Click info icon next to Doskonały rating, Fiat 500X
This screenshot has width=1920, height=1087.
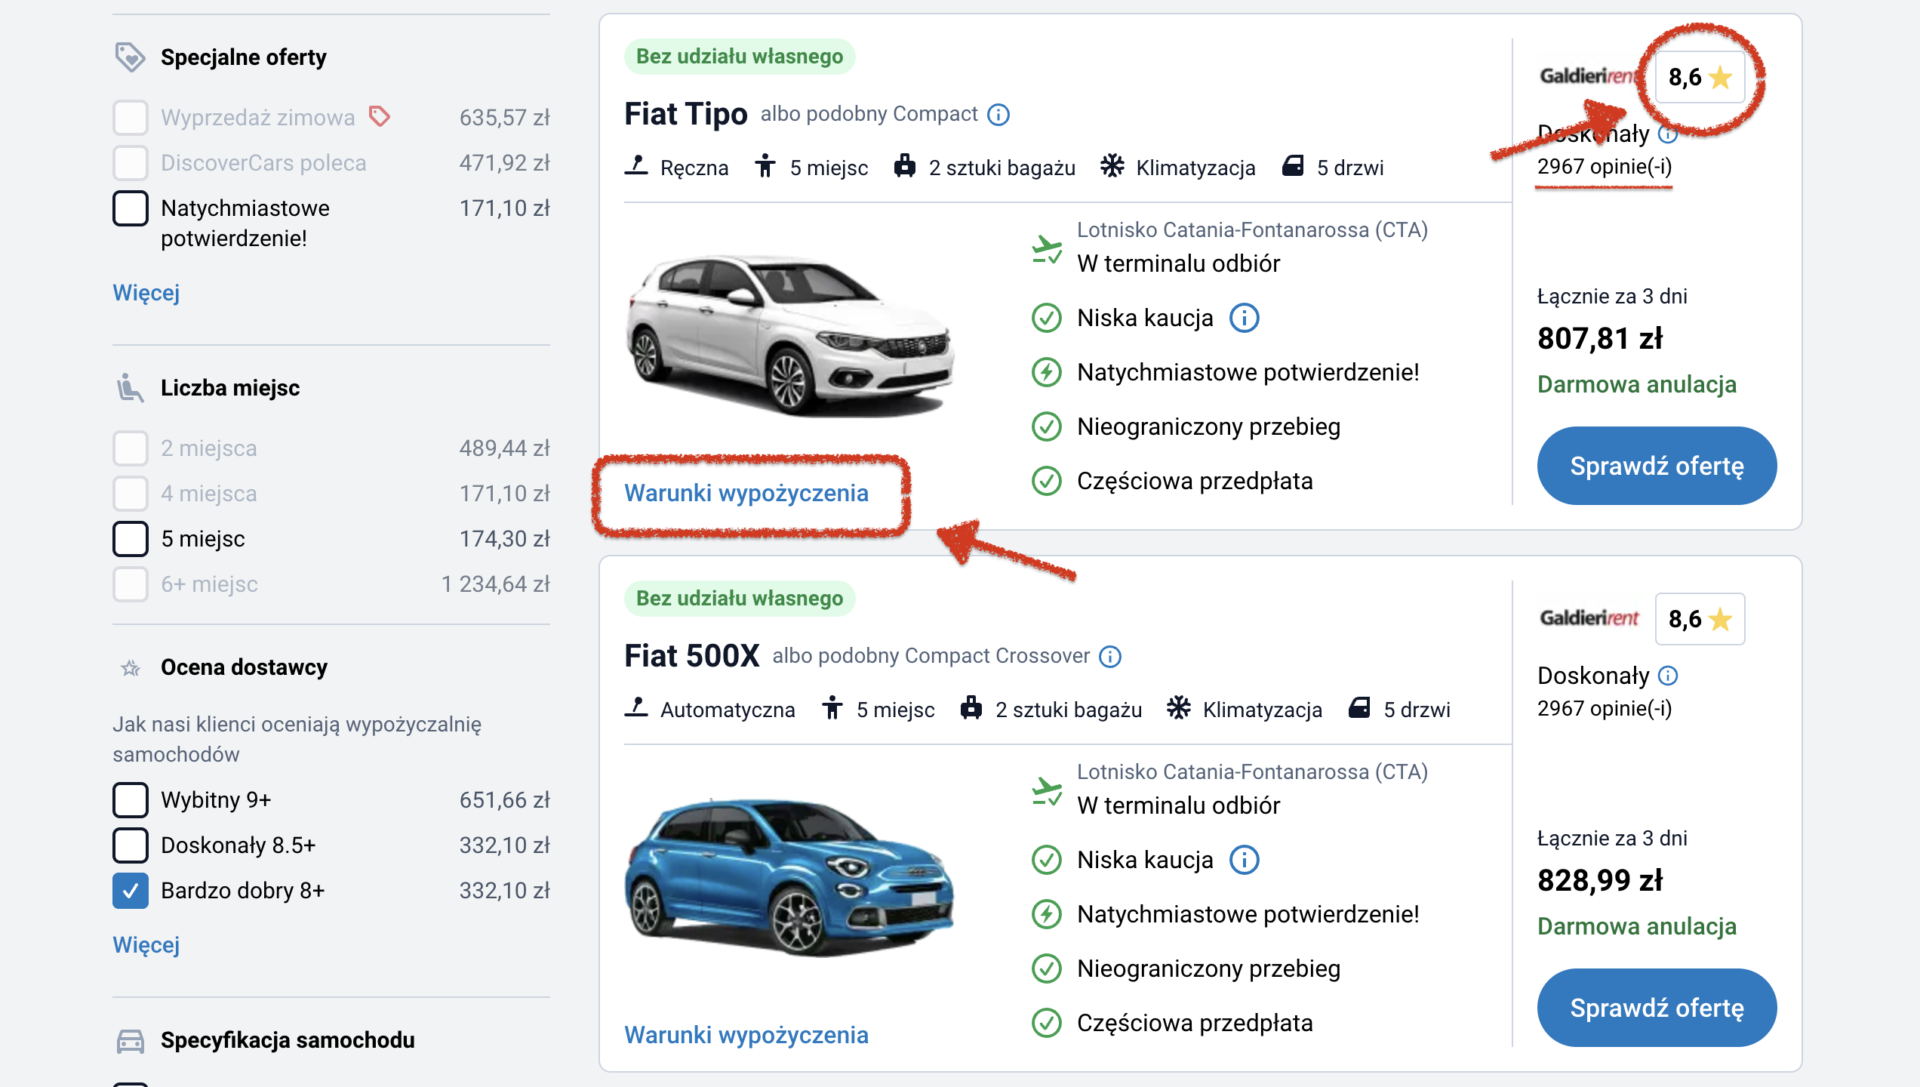1668,676
